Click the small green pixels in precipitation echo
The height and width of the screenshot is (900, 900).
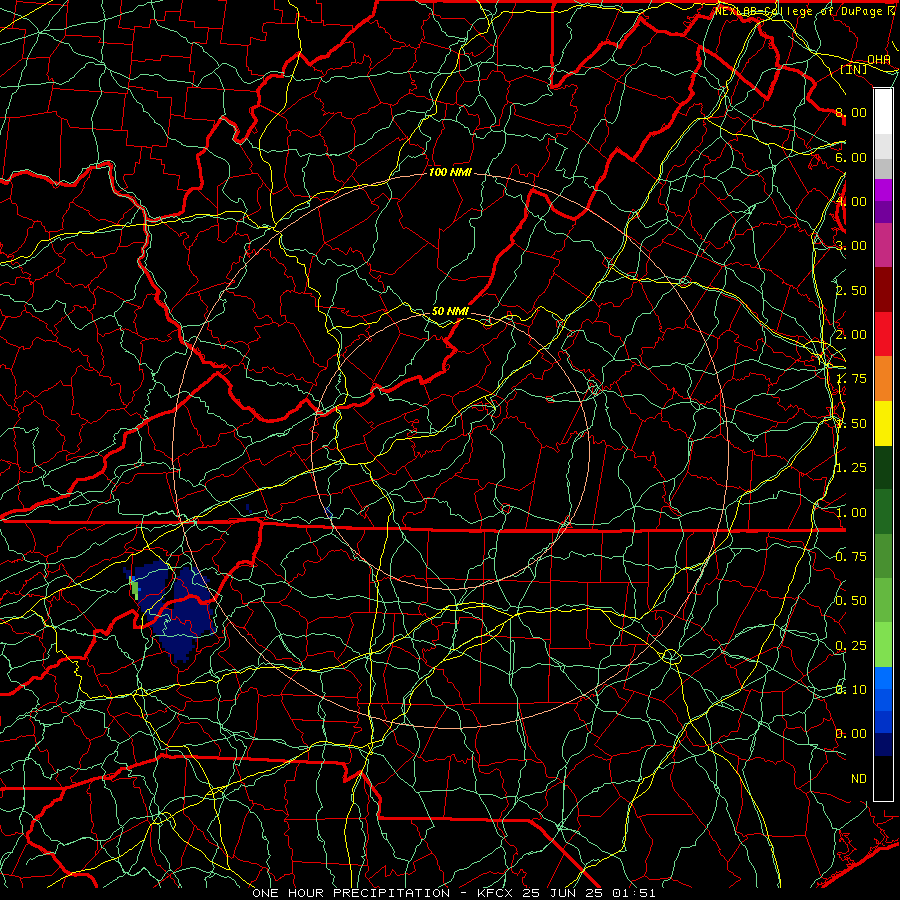point(135,588)
